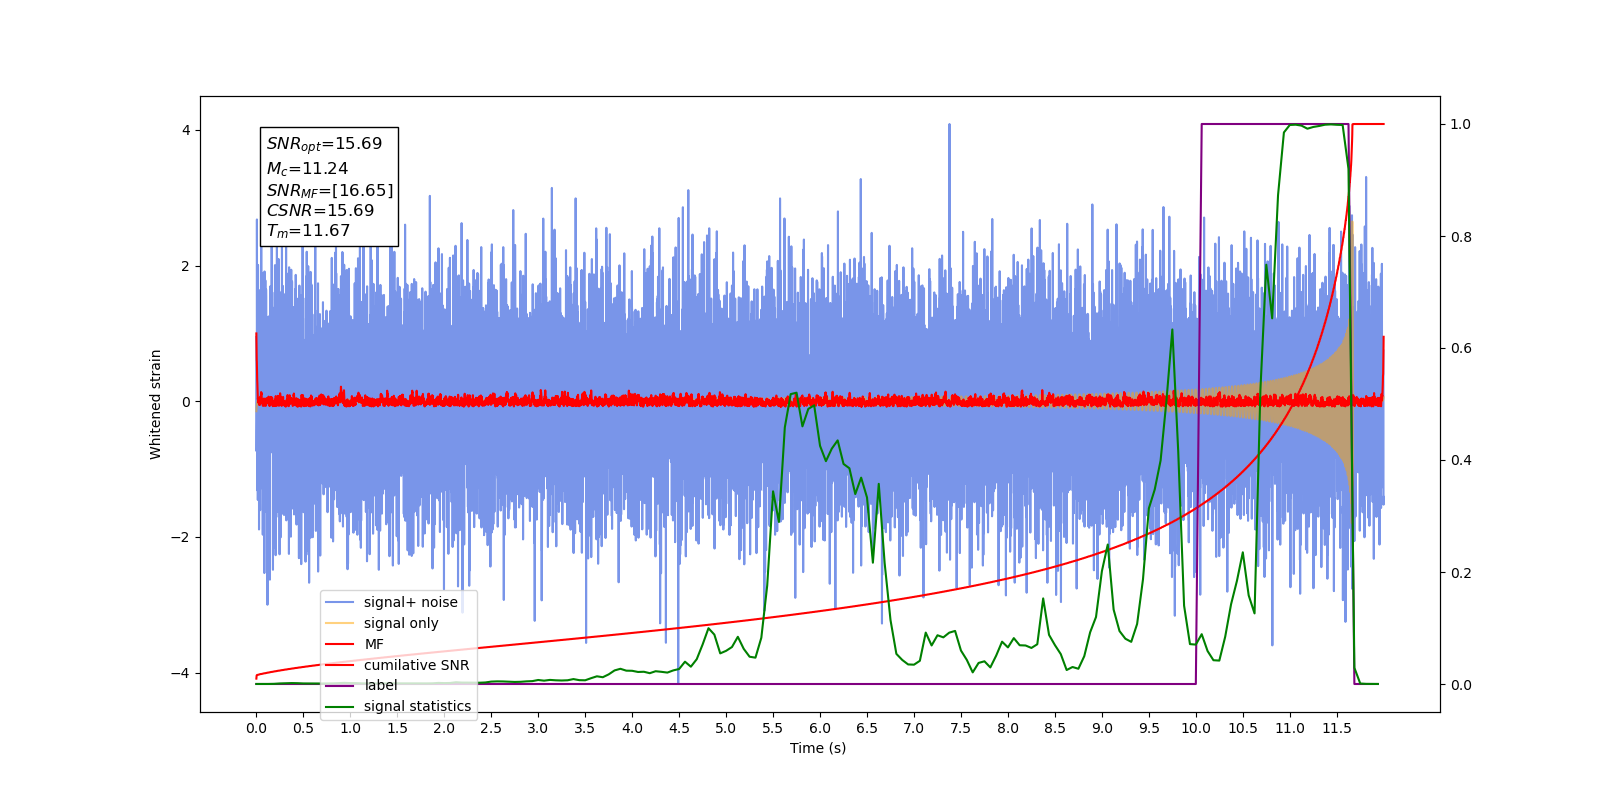Click the purple line swatch for label

pos(340,685)
